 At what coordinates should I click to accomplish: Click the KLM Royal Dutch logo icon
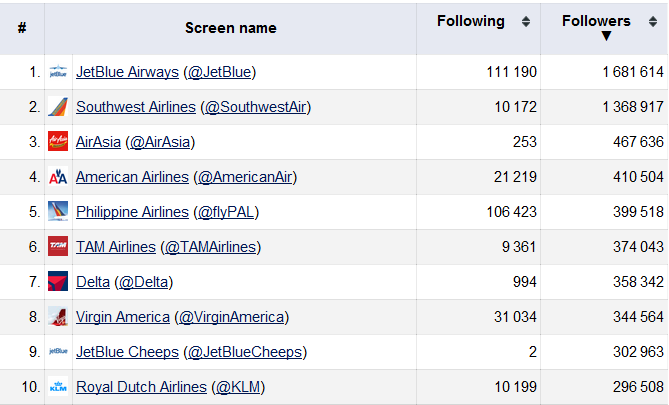[x=58, y=387]
